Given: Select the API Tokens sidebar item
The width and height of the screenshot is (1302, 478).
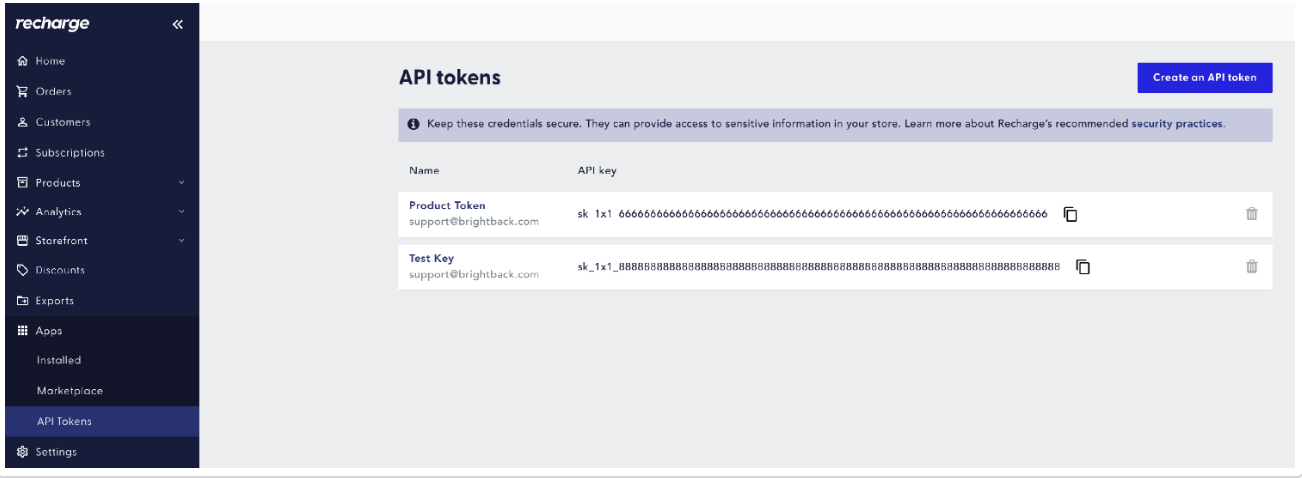Looking at the screenshot, I should [64, 421].
